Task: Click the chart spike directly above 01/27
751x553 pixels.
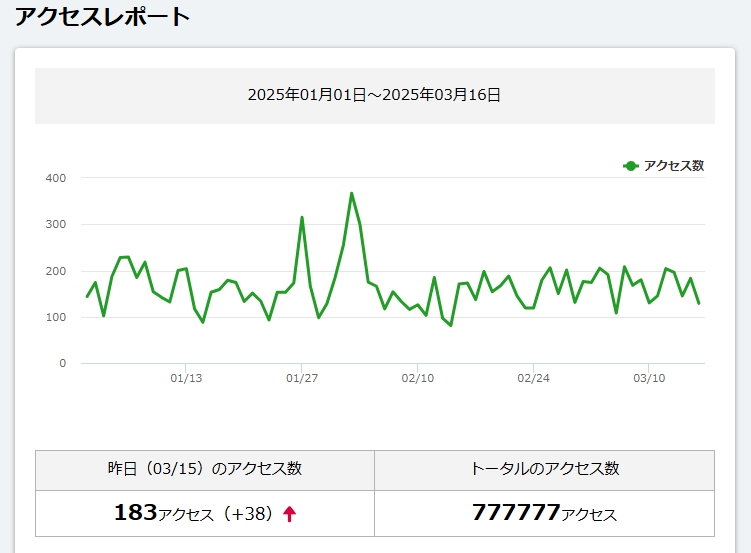Action: pyautogui.click(x=302, y=218)
